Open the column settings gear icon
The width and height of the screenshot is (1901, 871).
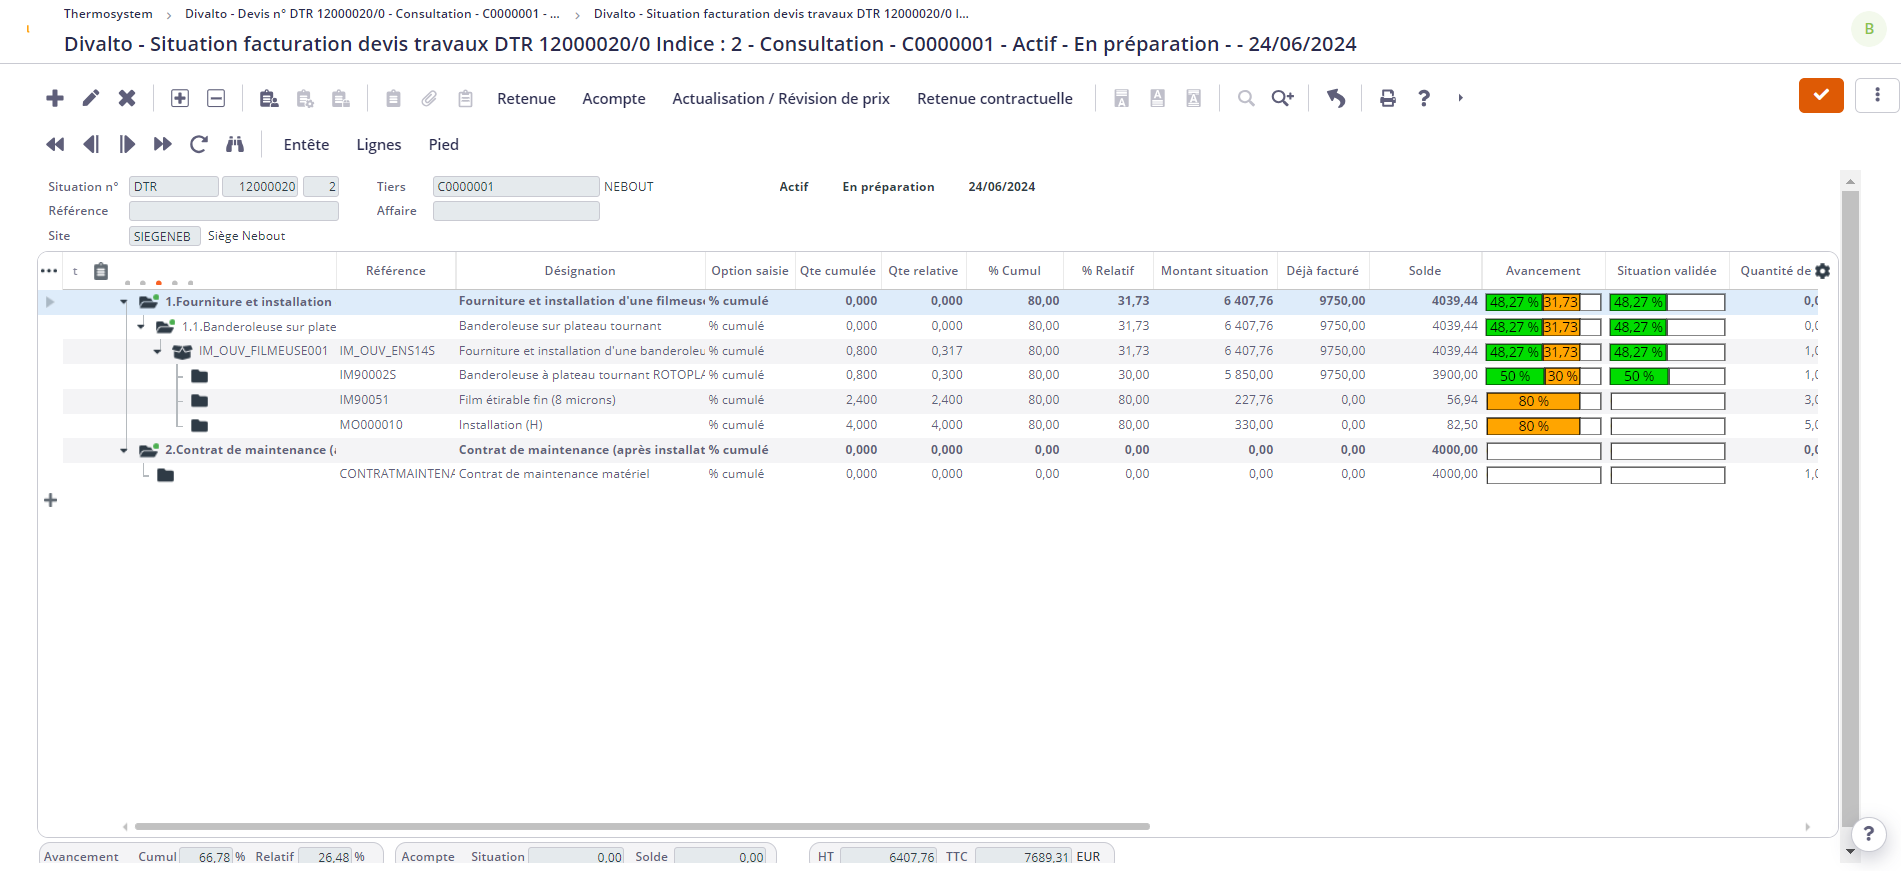coord(1822,271)
